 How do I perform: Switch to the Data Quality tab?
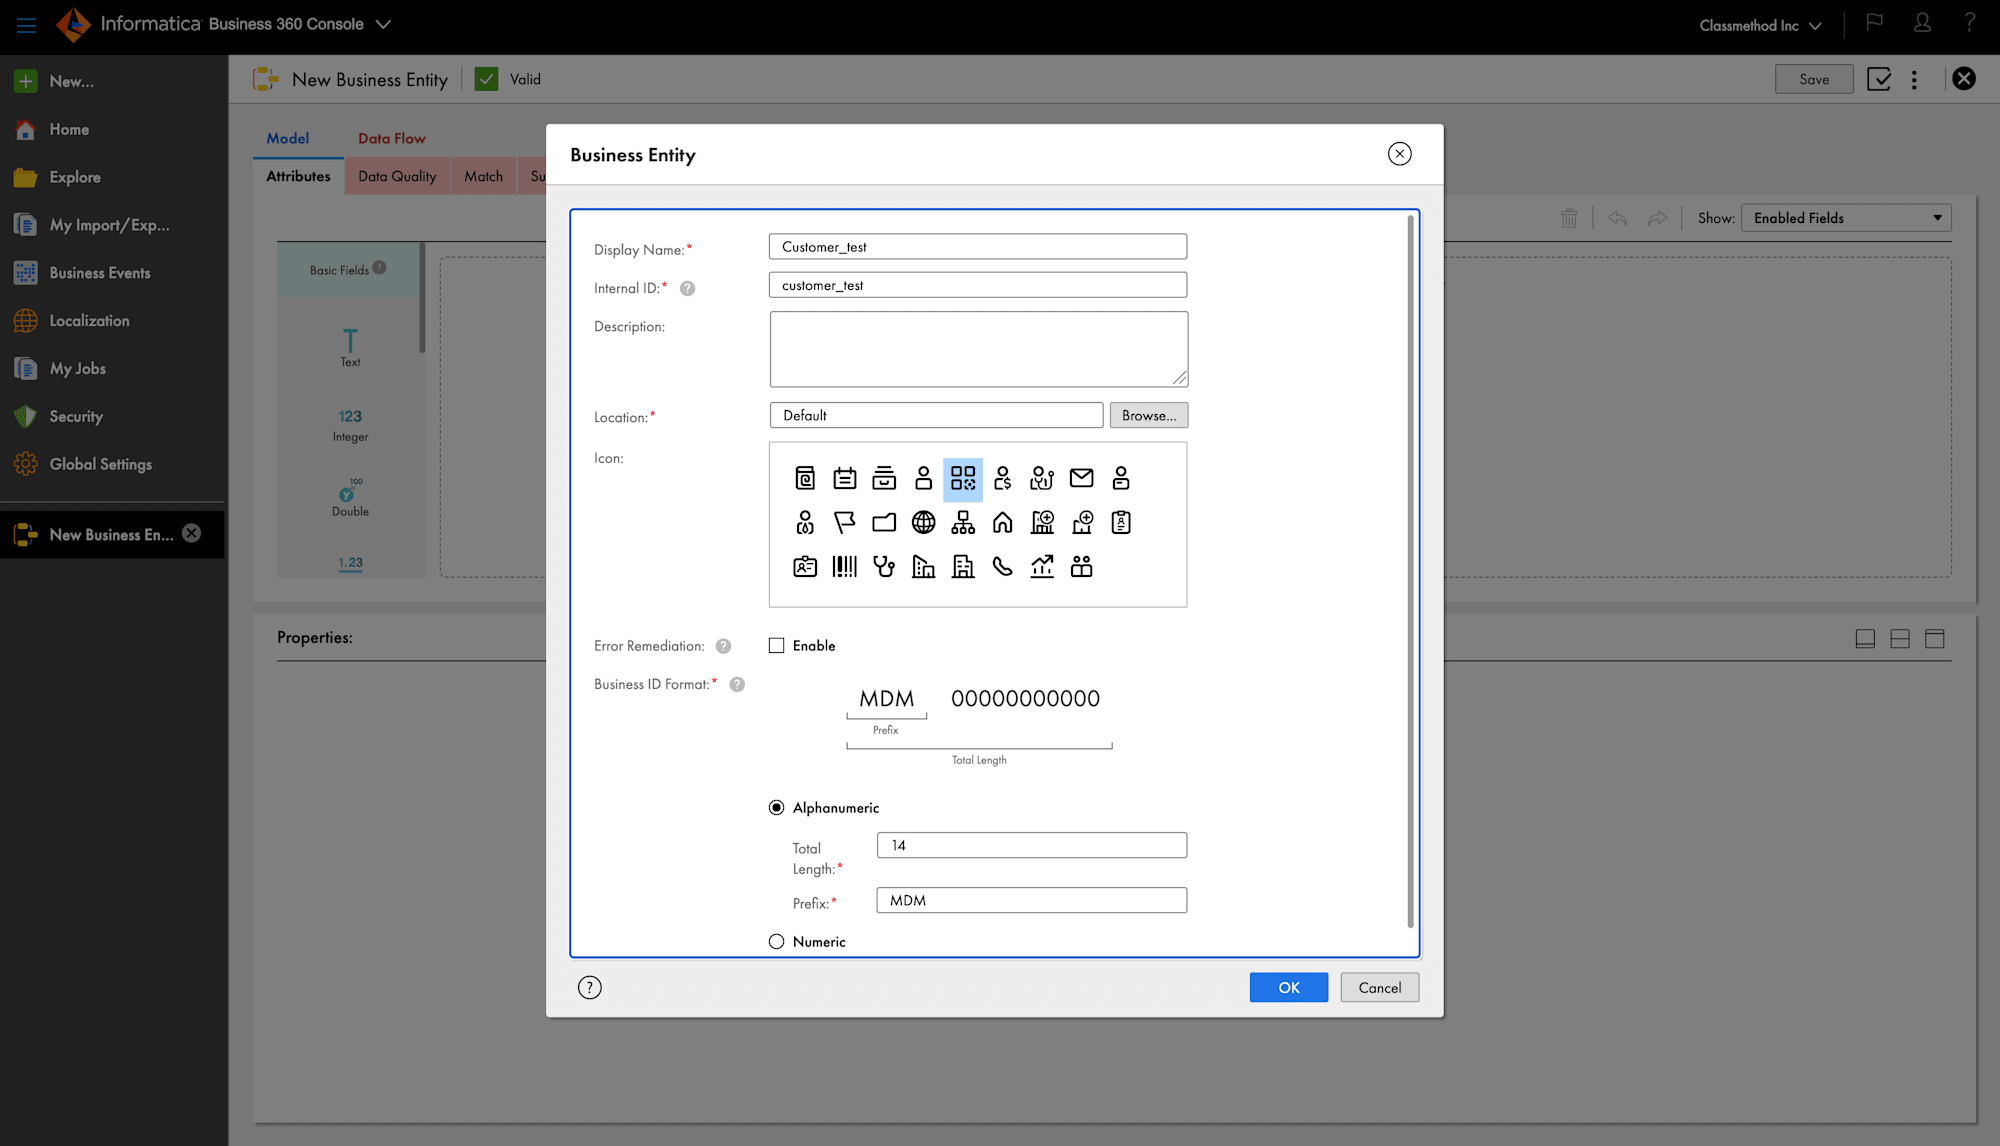click(397, 176)
